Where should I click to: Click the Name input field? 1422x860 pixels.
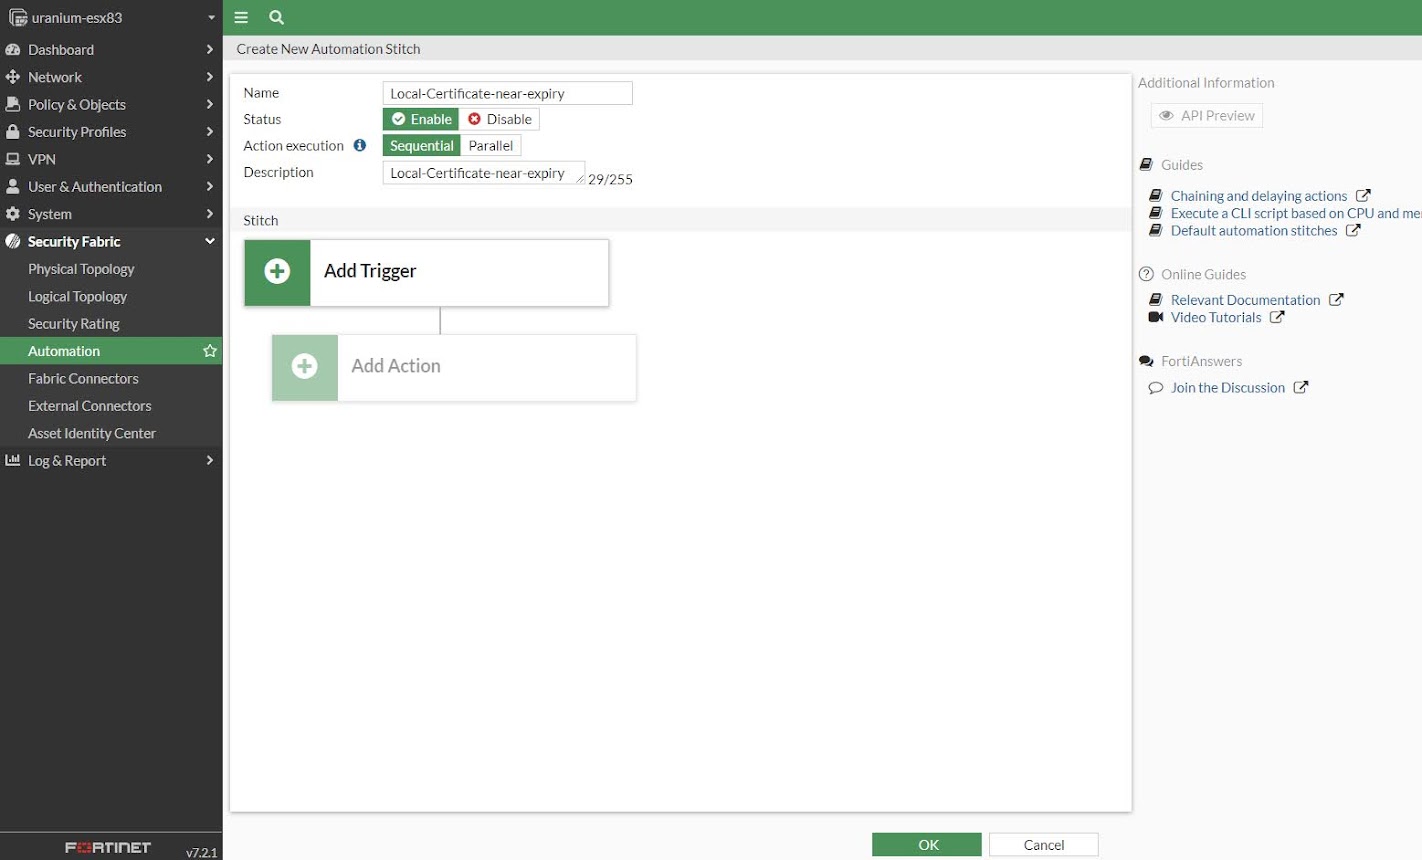point(508,93)
